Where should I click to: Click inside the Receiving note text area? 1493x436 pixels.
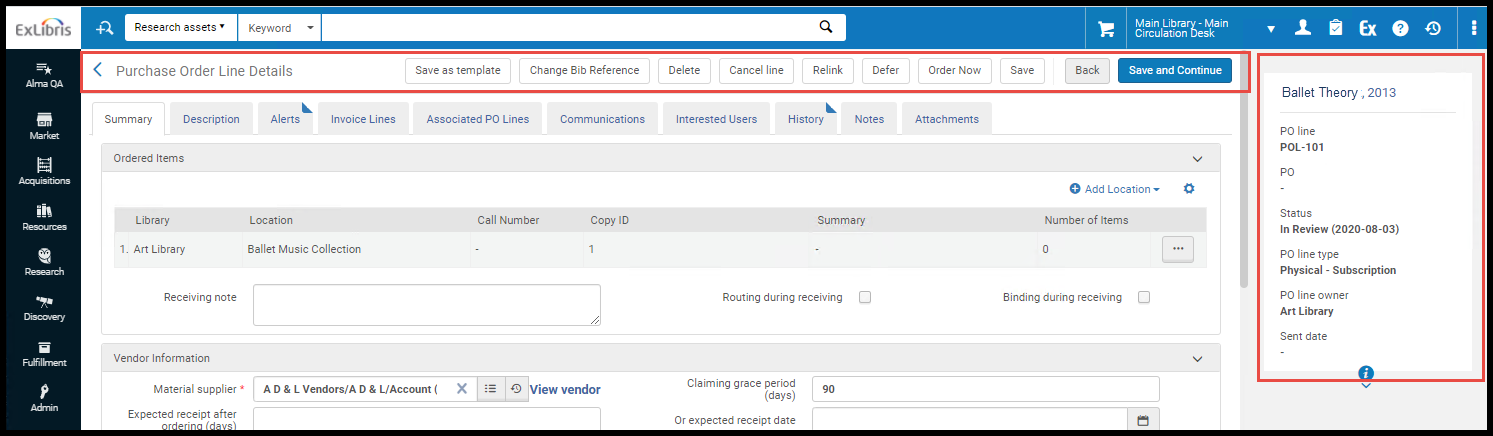[427, 304]
